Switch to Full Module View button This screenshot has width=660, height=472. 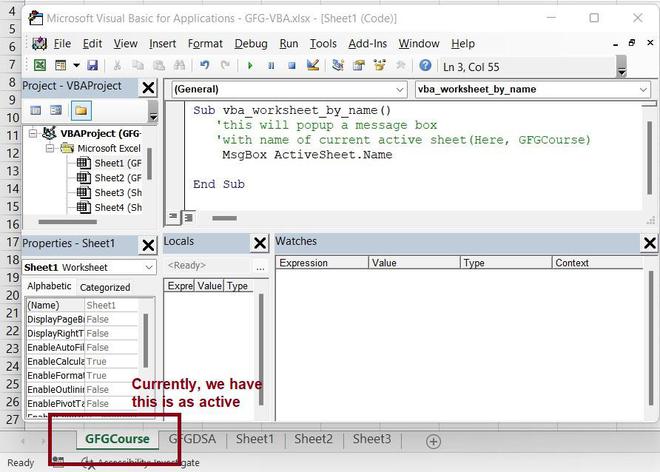point(189,217)
